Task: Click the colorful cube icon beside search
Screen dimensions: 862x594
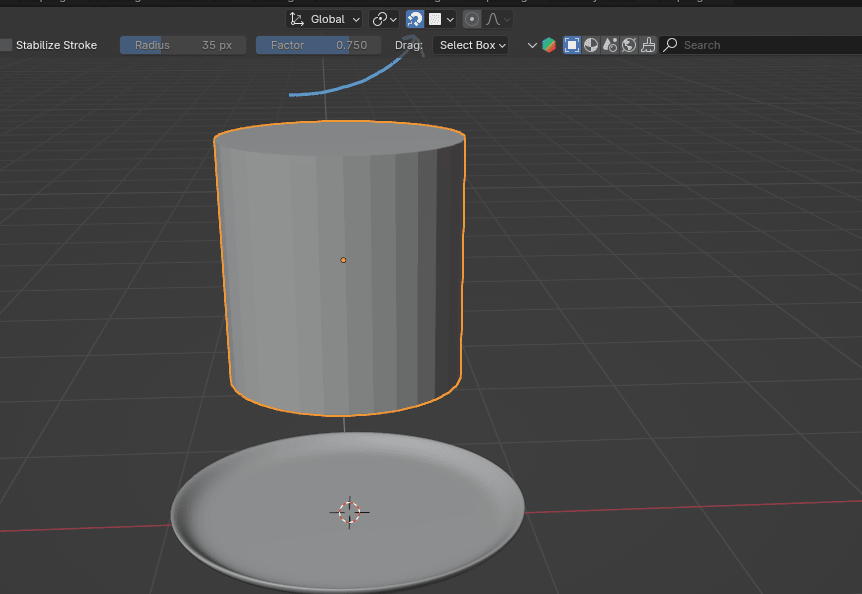Action: click(x=549, y=45)
